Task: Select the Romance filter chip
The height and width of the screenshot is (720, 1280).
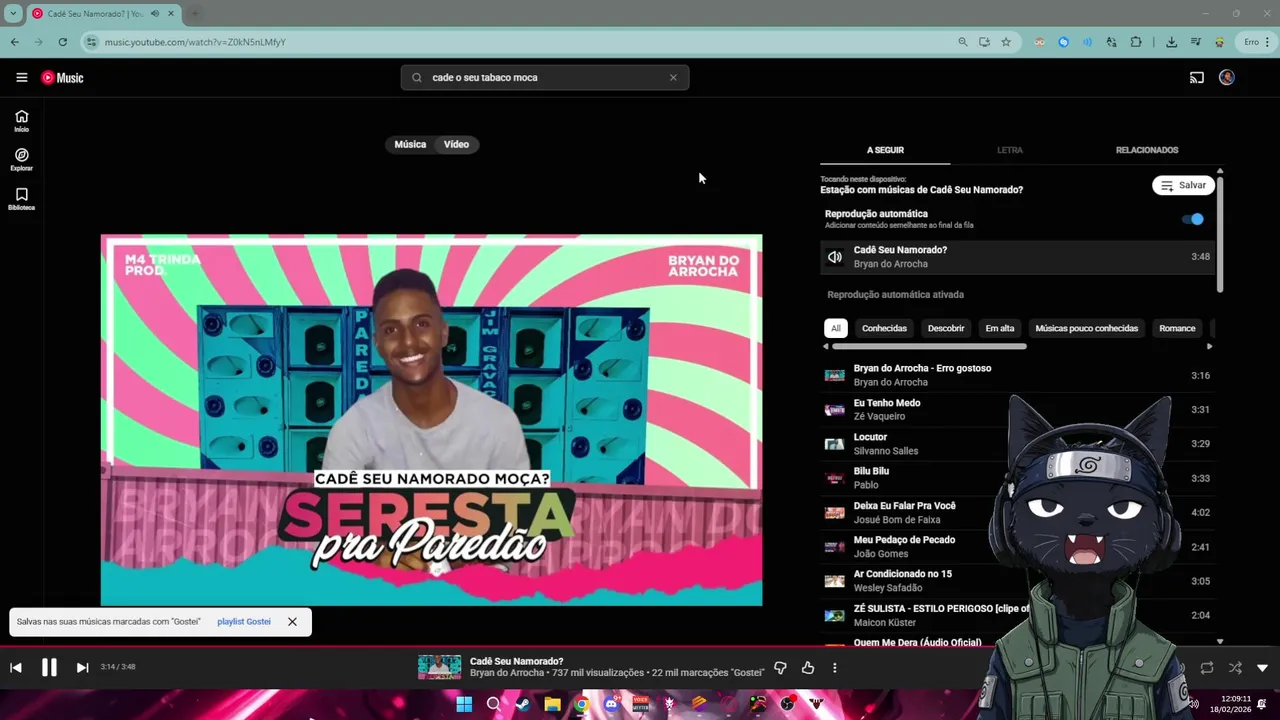Action: point(1177,328)
